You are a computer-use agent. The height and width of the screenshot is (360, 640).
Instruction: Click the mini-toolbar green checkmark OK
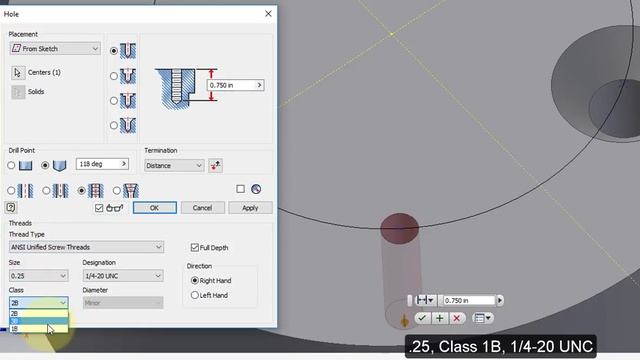(x=422, y=318)
